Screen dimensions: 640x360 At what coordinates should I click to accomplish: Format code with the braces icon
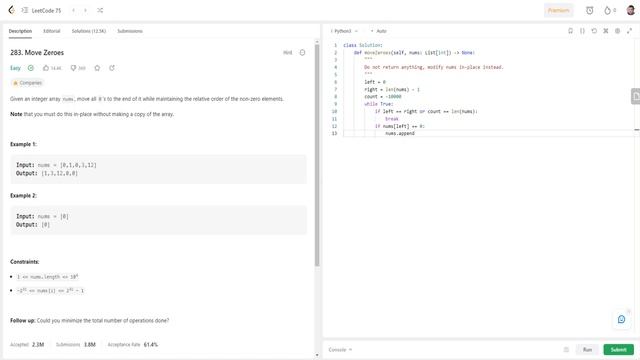(582, 31)
